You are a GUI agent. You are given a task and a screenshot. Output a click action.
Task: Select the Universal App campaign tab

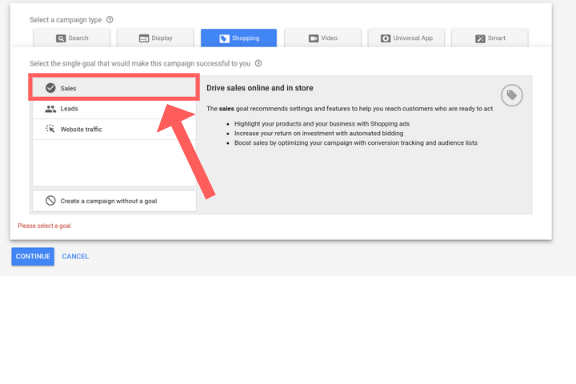tap(406, 38)
